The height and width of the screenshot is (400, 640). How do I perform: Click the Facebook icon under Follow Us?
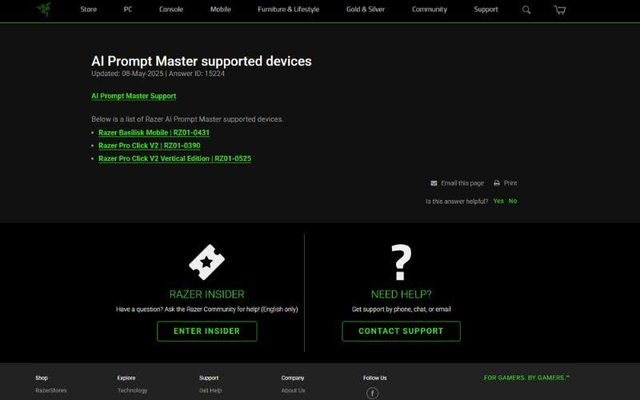(x=372, y=393)
